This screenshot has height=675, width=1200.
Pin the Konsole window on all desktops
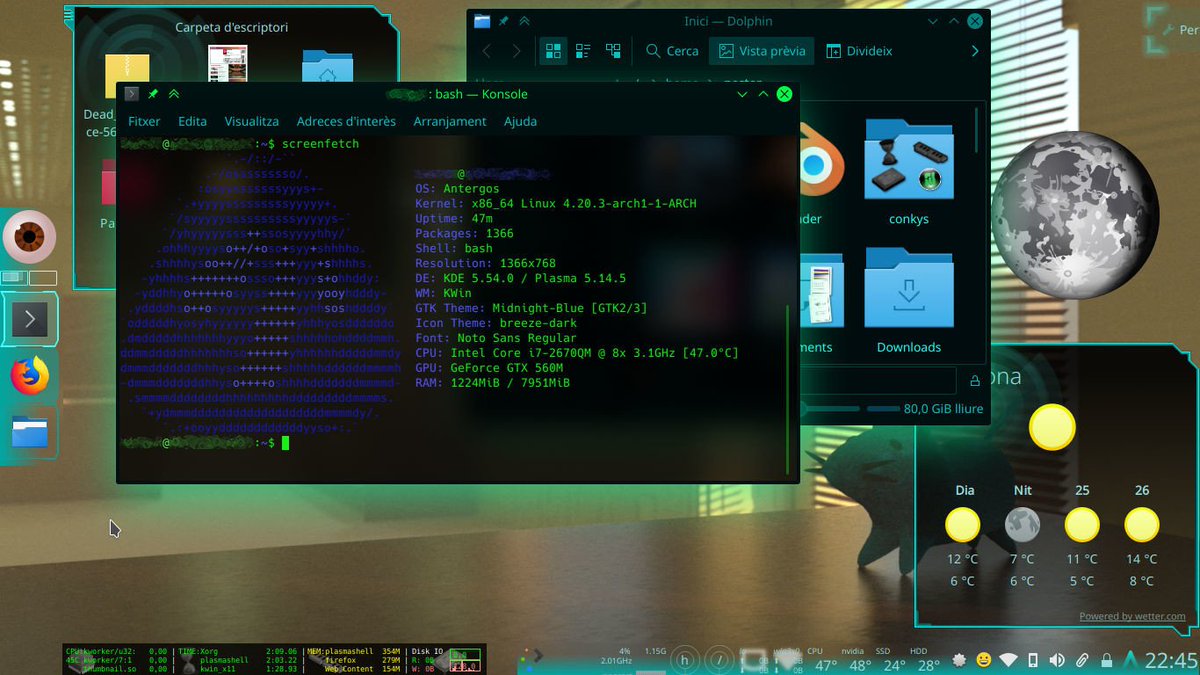point(153,94)
